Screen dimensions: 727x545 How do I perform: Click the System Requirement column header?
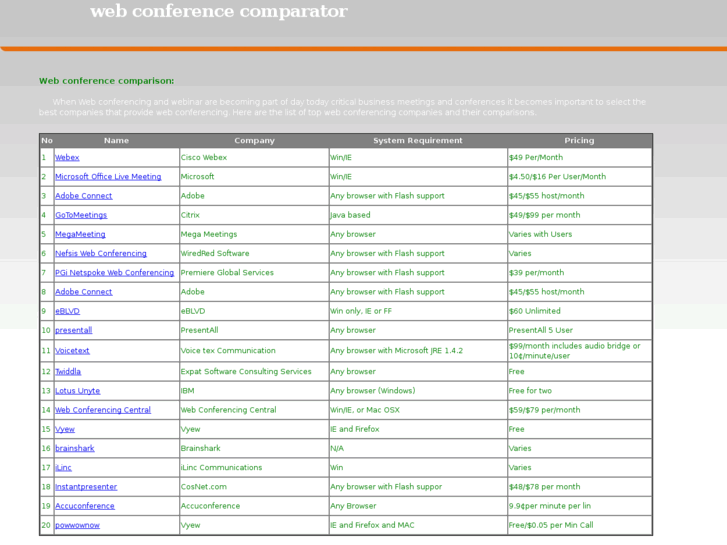418,141
